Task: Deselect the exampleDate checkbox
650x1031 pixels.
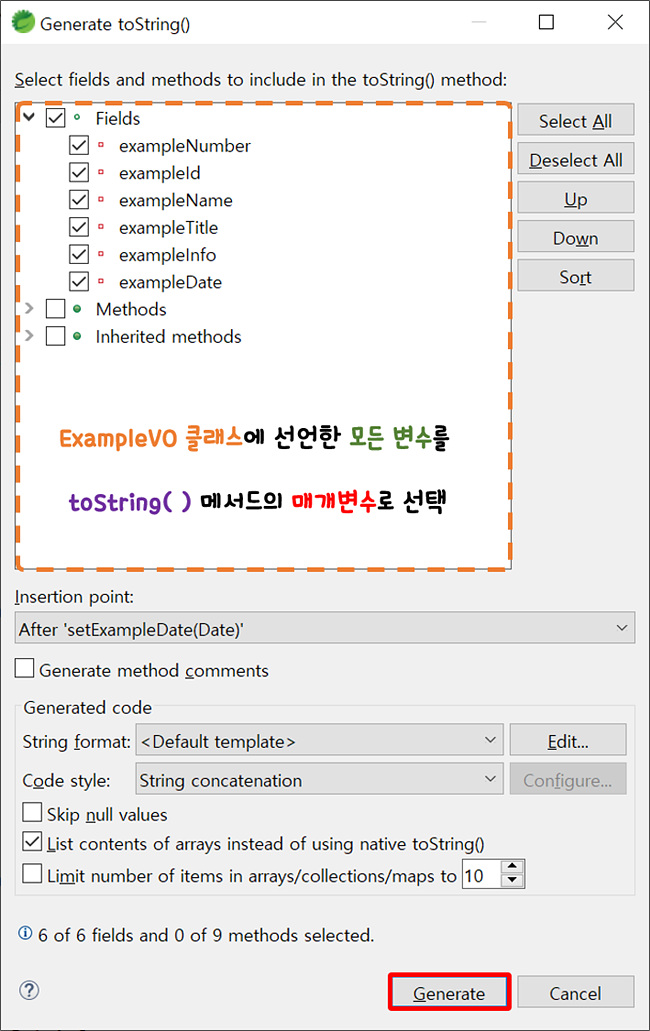Action: click(79, 281)
